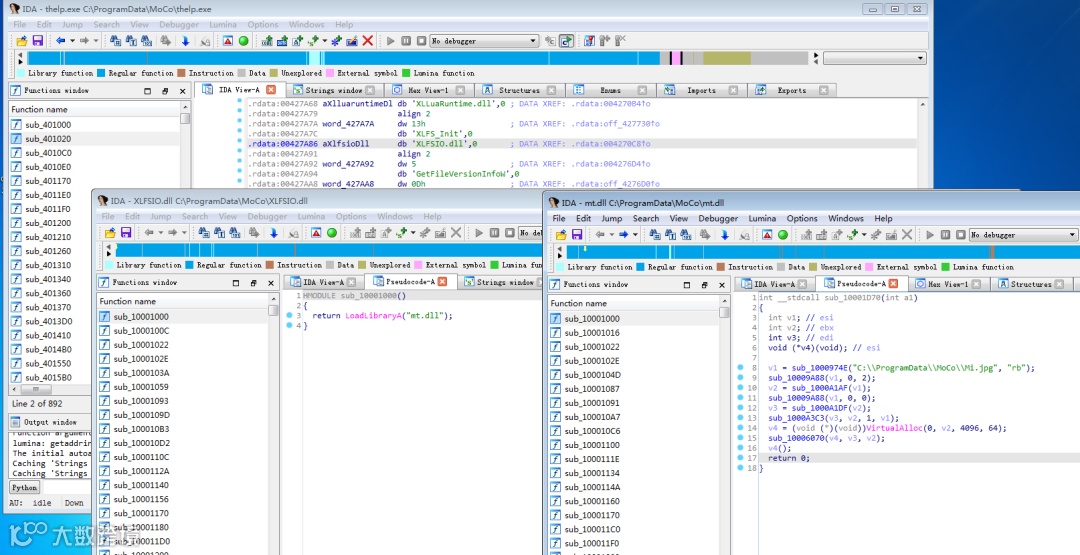This screenshot has width=1080, height=555.
Task: Select sub_10001D70 neighbor sub_1000104D in mt.dll function list
Action: pyautogui.click(x=592, y=375)
